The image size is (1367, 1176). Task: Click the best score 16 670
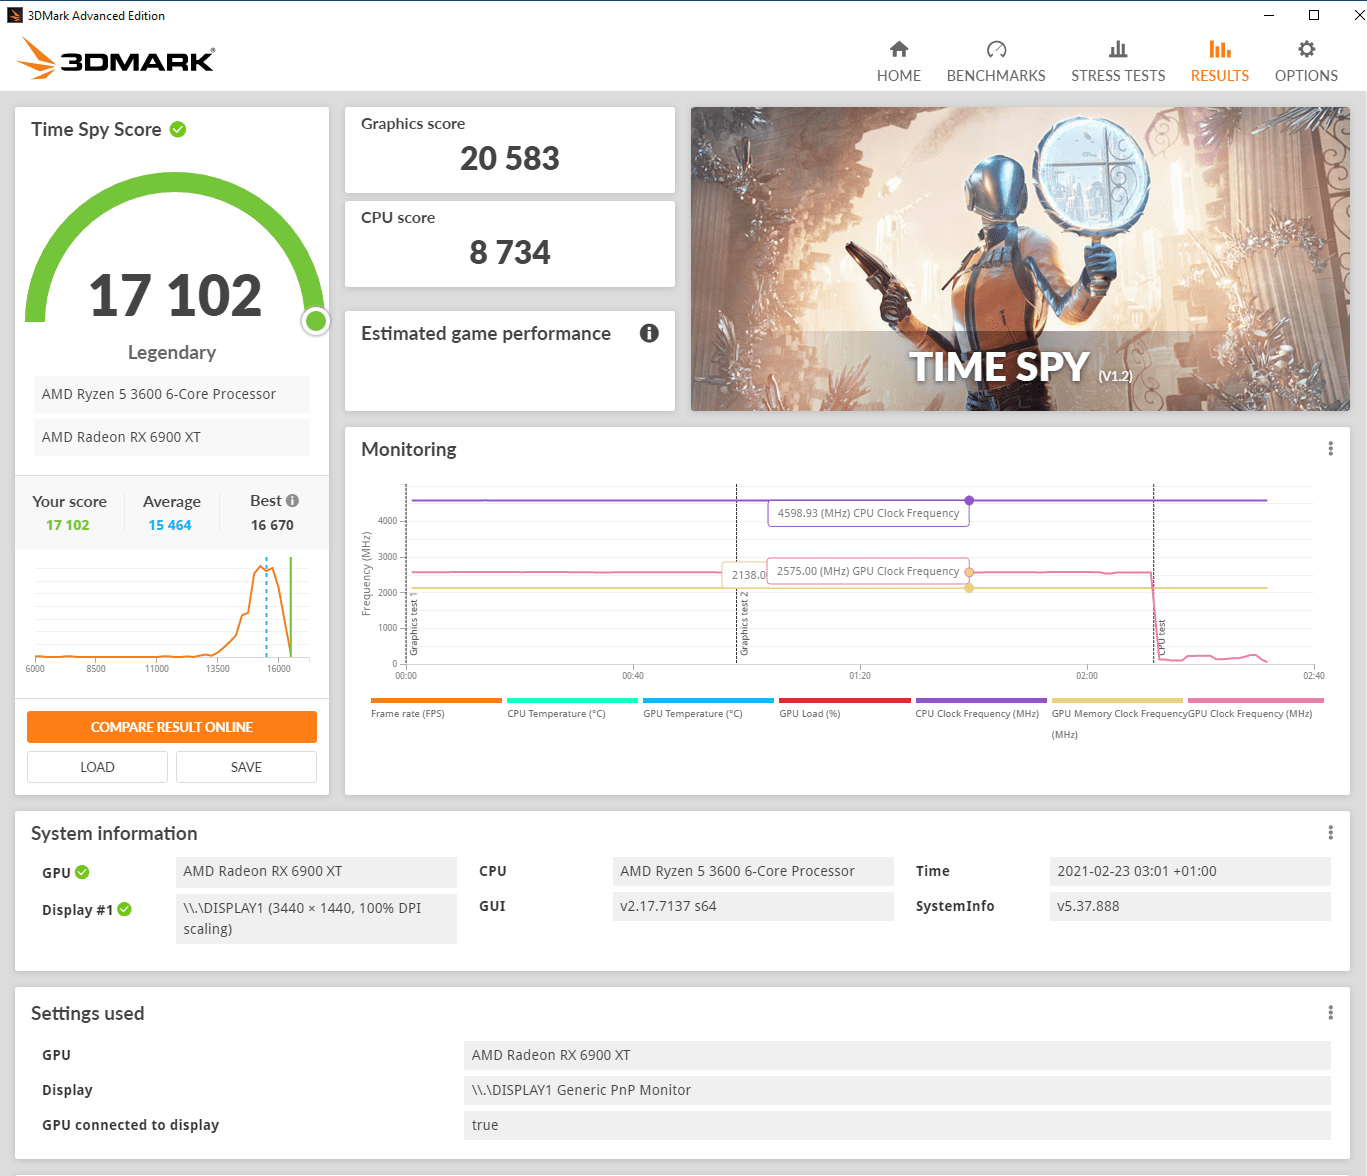(272, 525)
